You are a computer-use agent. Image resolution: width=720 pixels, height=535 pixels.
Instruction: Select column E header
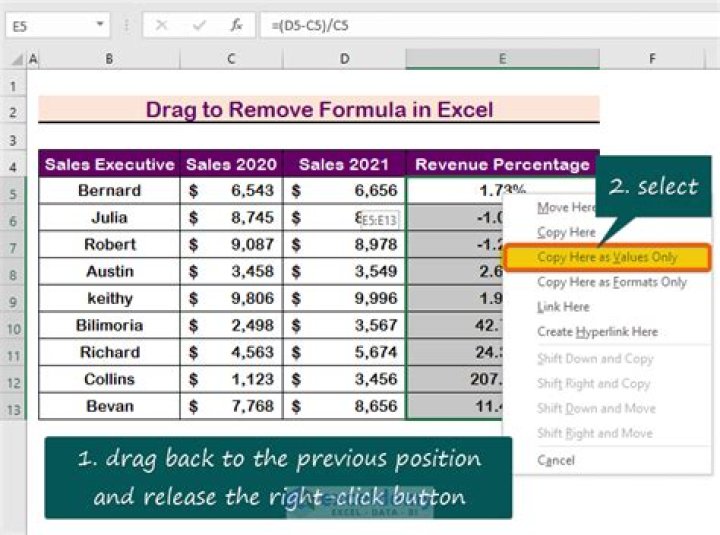point(502,59)
